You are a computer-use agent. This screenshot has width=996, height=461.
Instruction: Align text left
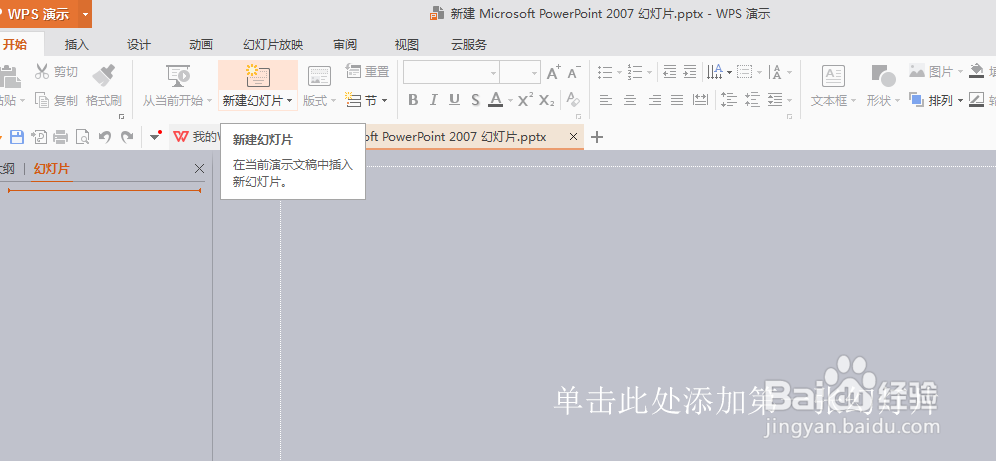click(606, 100)
